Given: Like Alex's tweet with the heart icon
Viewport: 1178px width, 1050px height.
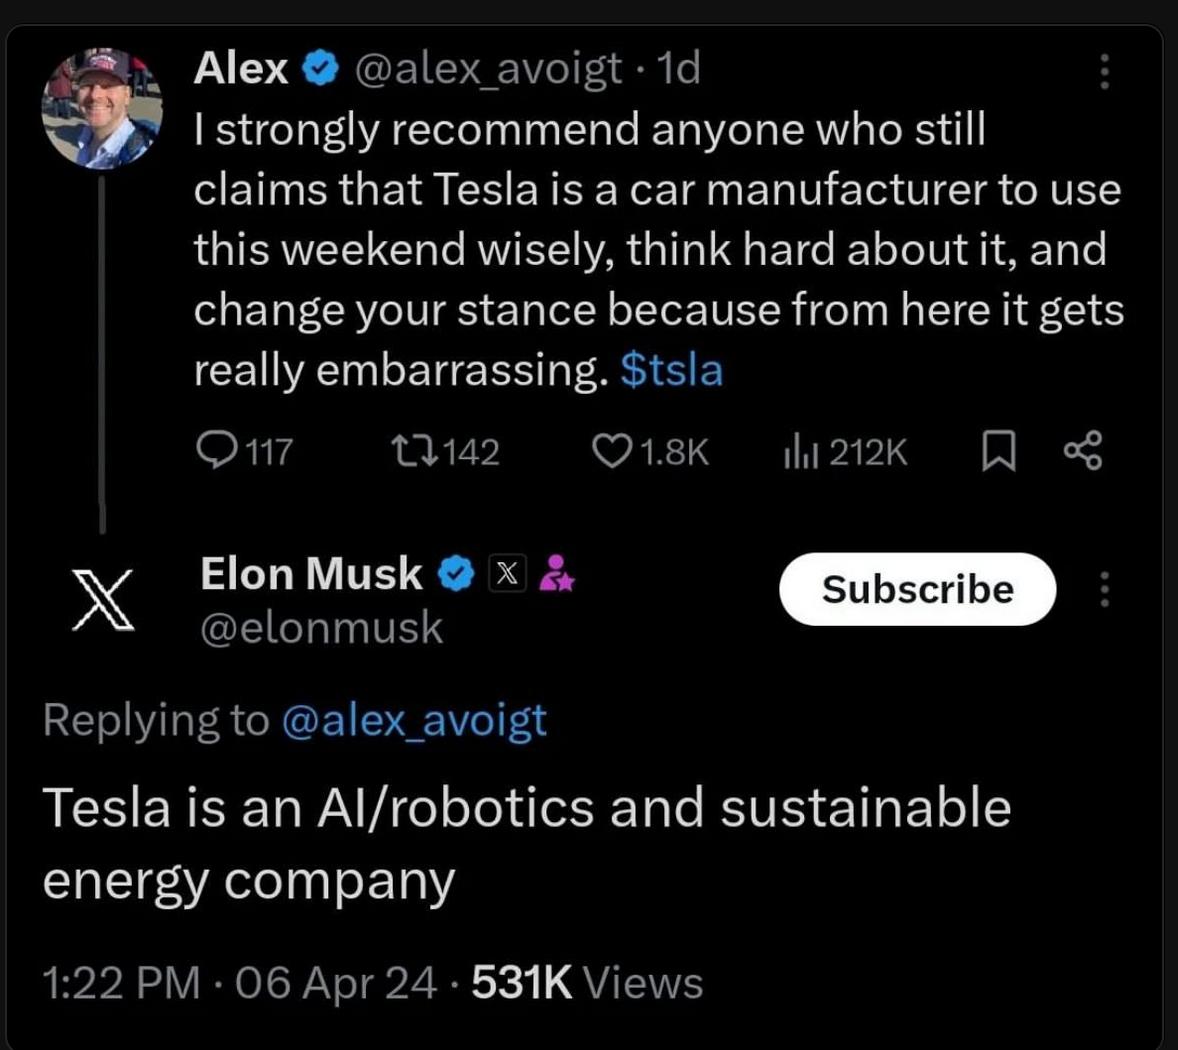Looking at the screenshot, I should pos(610,452).
